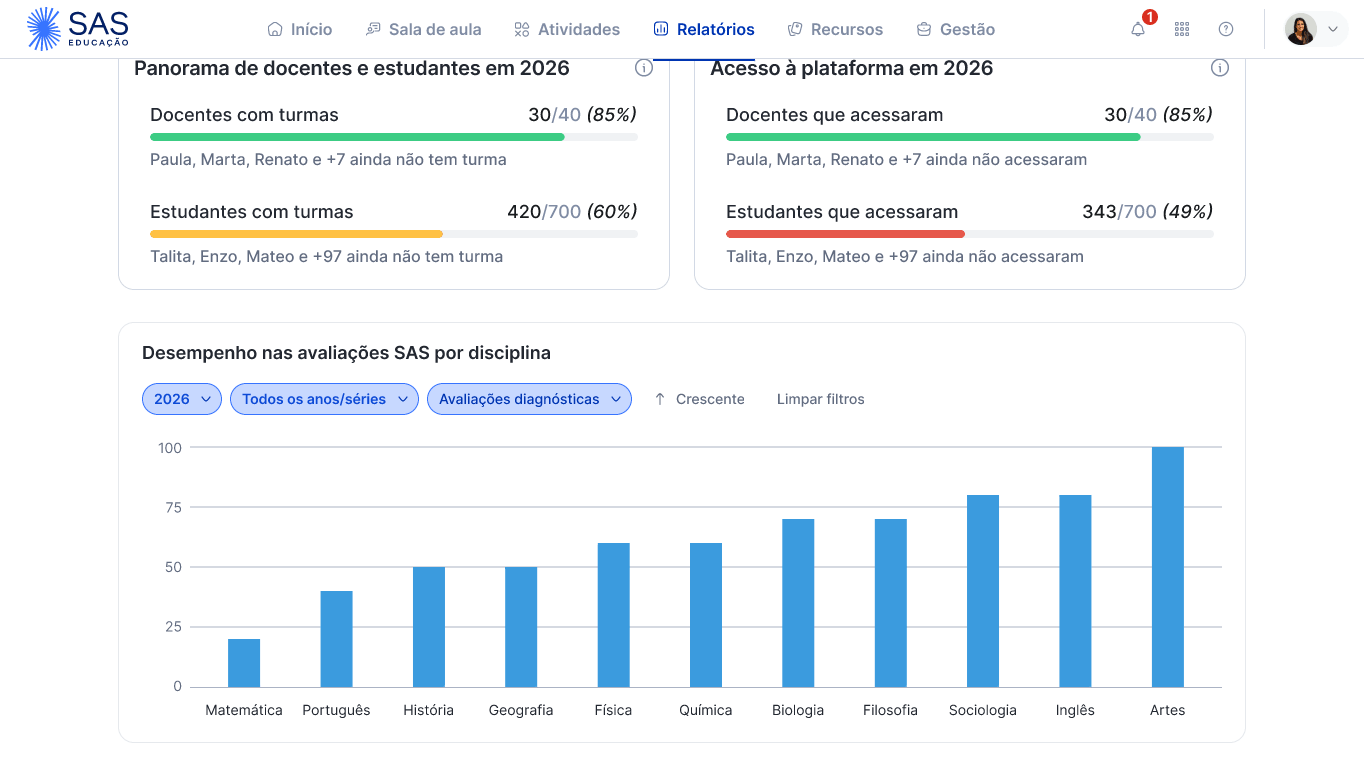The height and width of the screenshot is (766, 1364).
Task: Click the apps grid icon in the top bar
Action: pos(1181,29)
